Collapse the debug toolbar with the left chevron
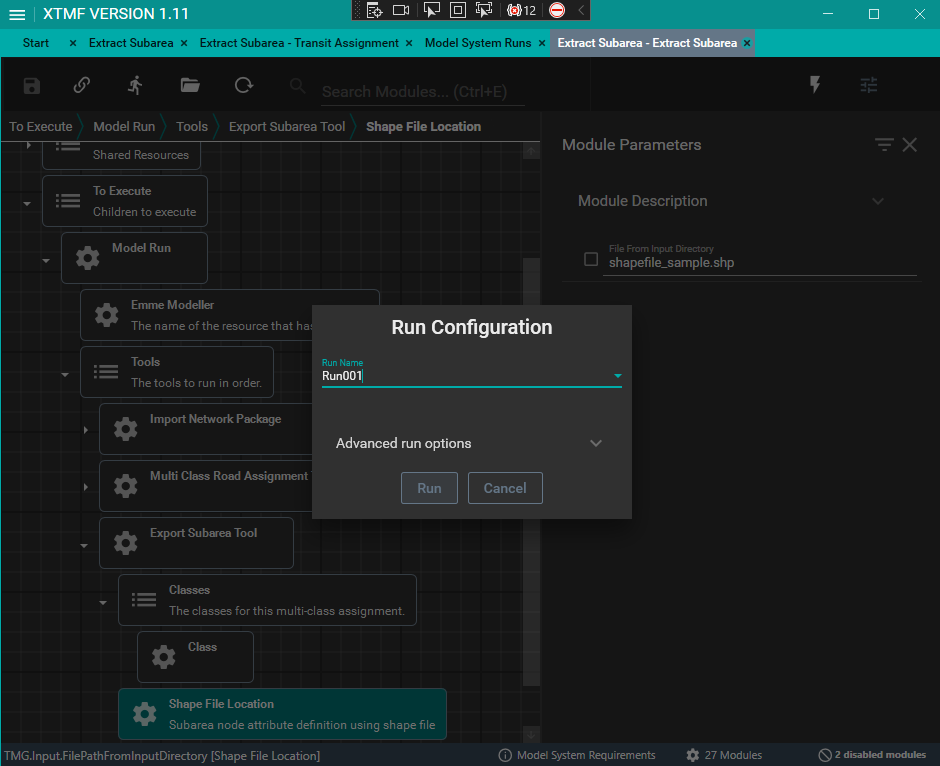 [x=581, y=10]
